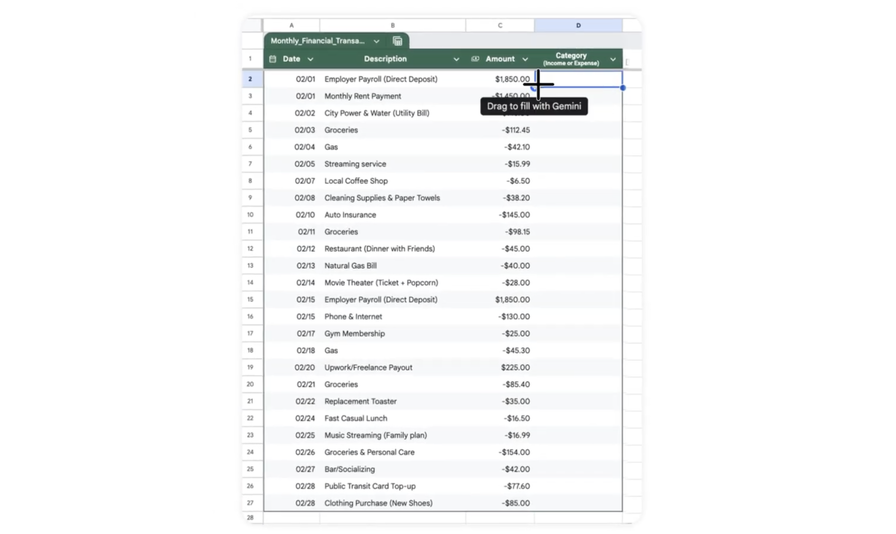
Task: Click the currency icon in Amount header
Action: pos(475,59)
